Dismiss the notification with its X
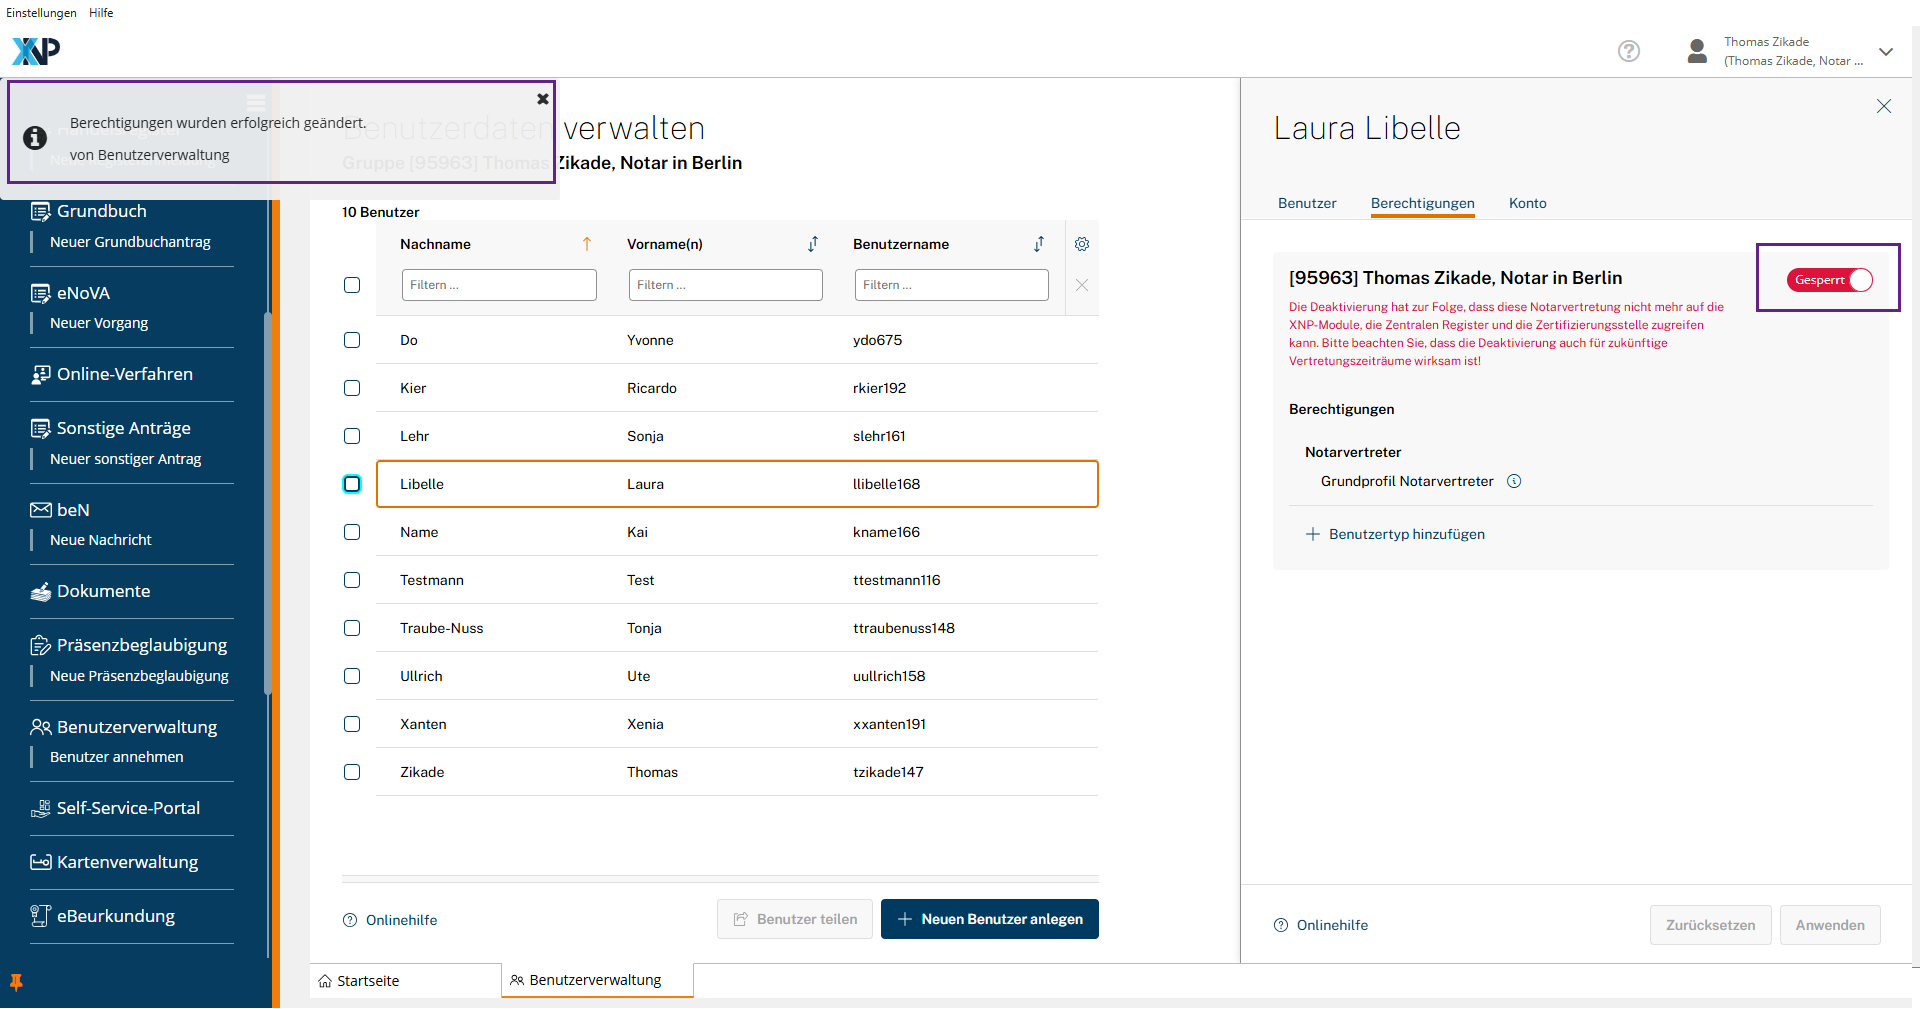The image size is (1920, 1009). point(542,99)
